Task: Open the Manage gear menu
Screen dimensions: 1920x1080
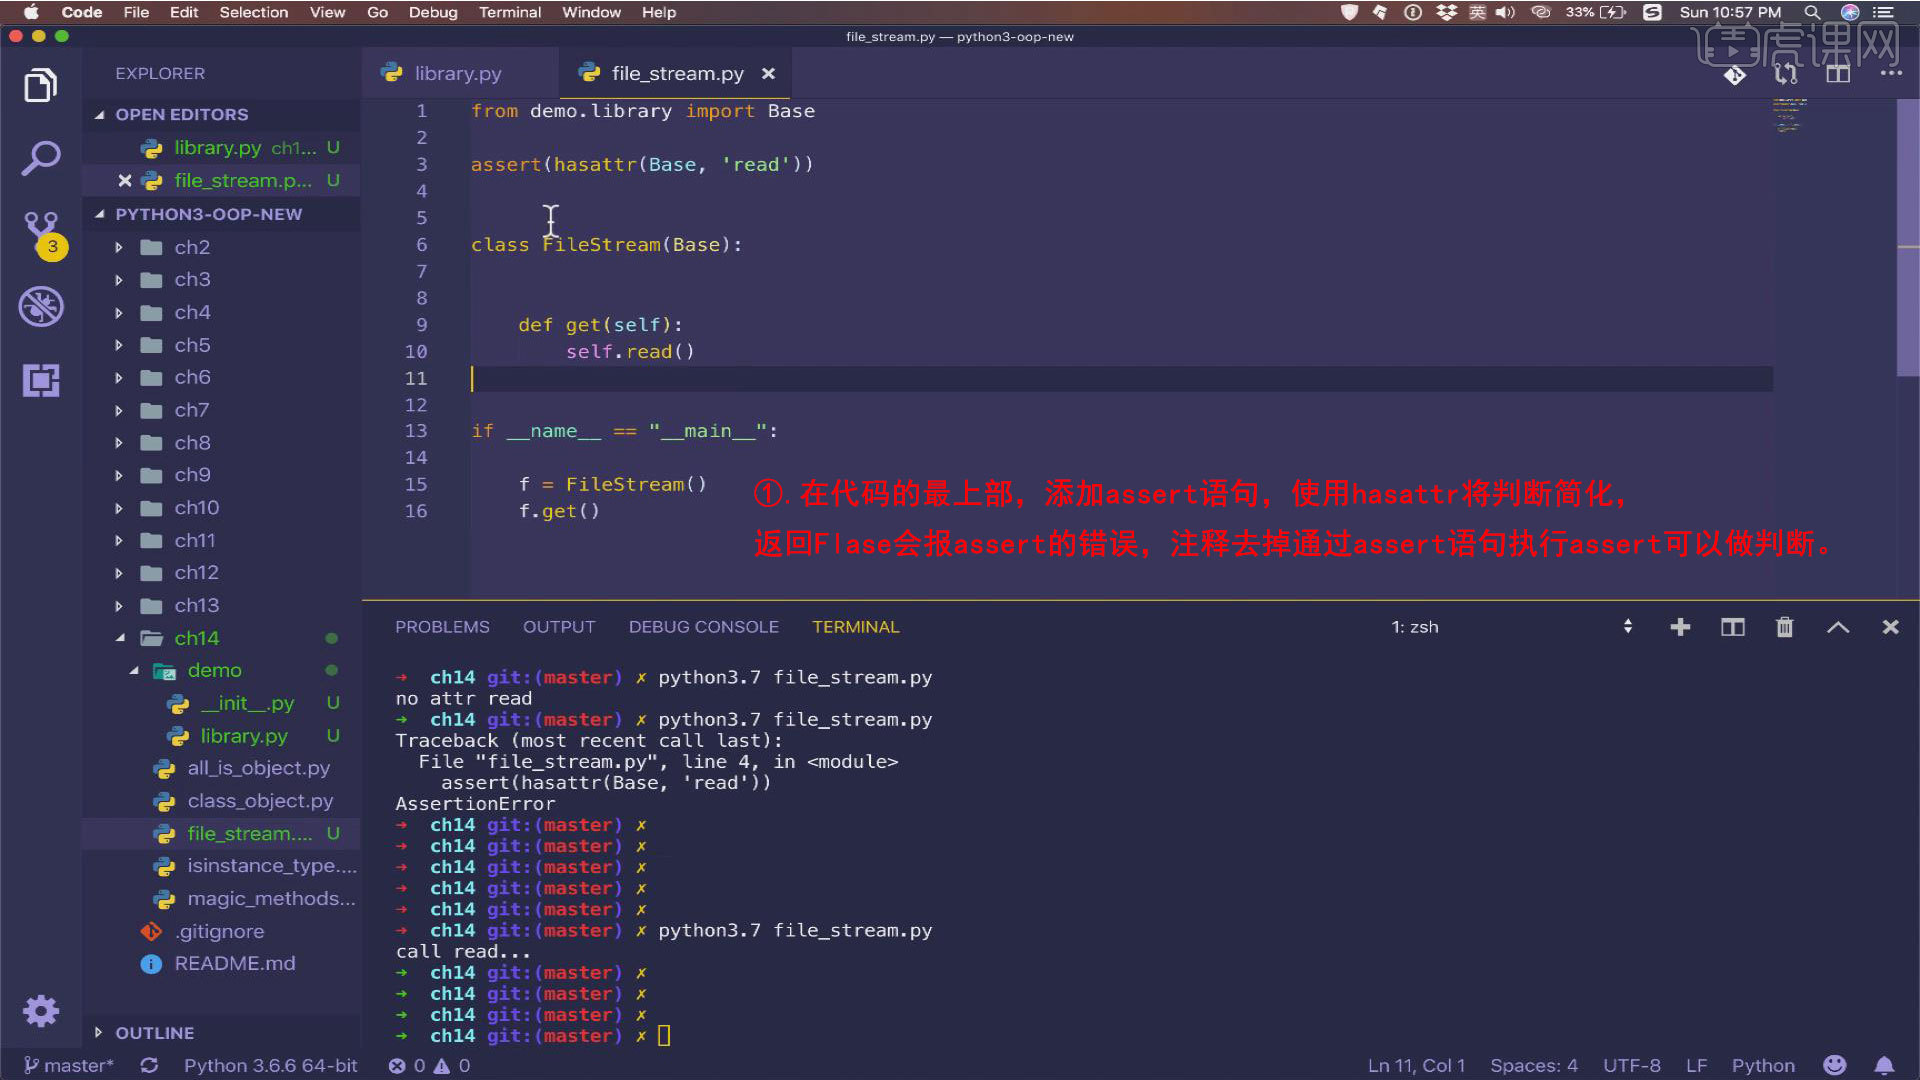Action: (41, 1011)
